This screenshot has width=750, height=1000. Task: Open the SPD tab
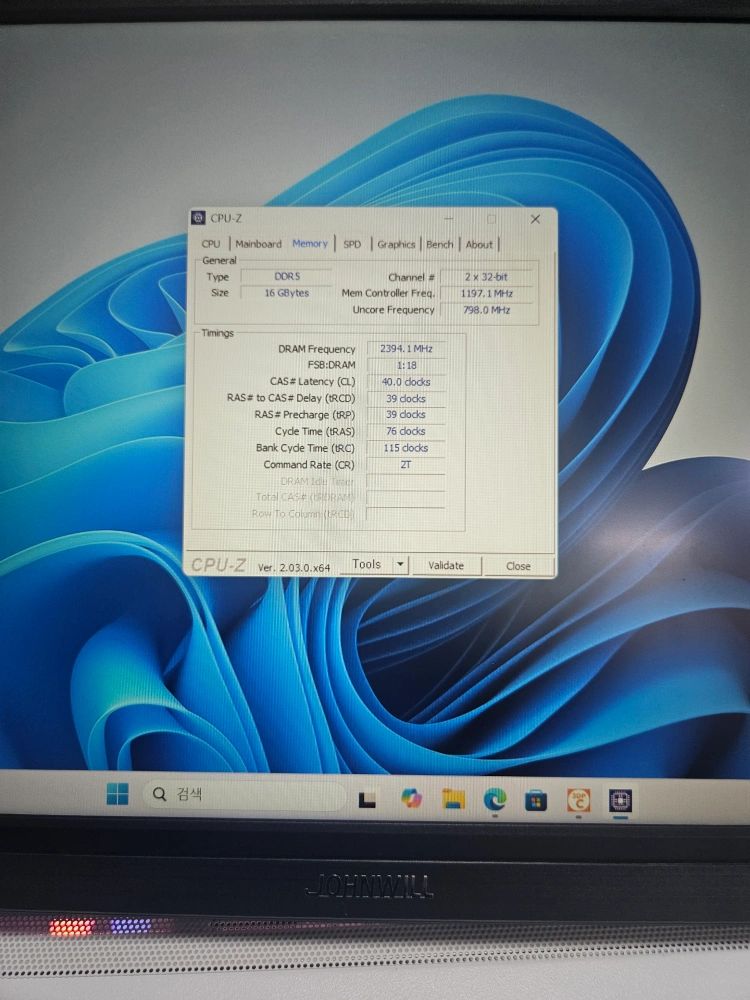click(352, 244)
